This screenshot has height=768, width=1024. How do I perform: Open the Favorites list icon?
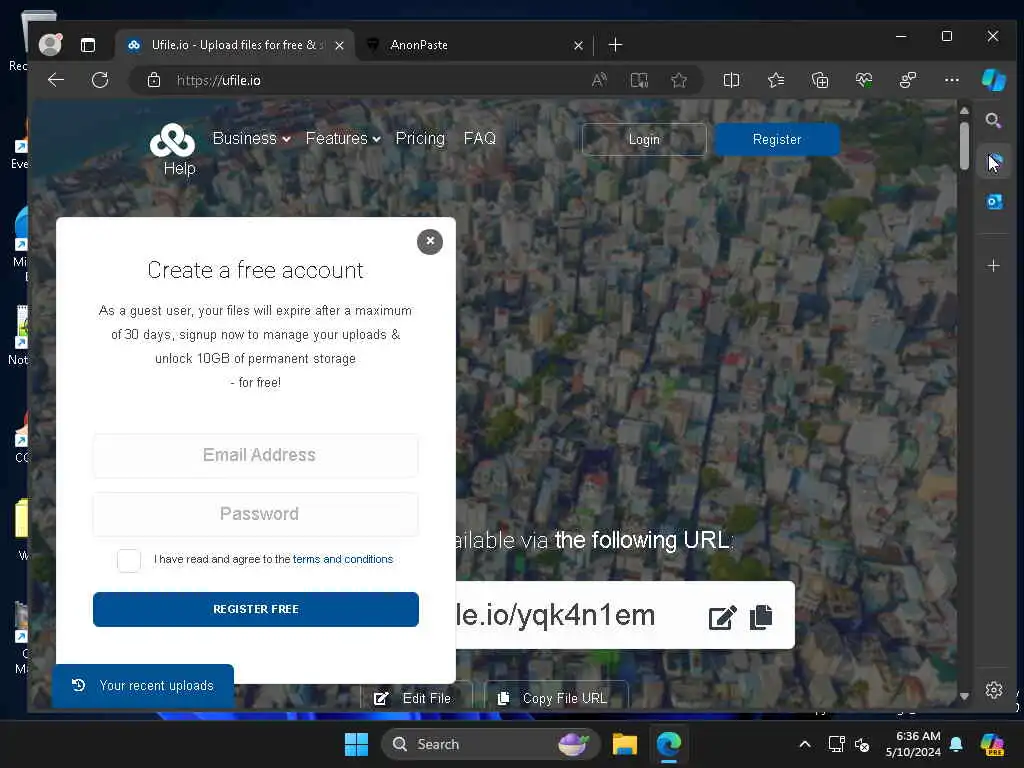[x=776, y=80]
